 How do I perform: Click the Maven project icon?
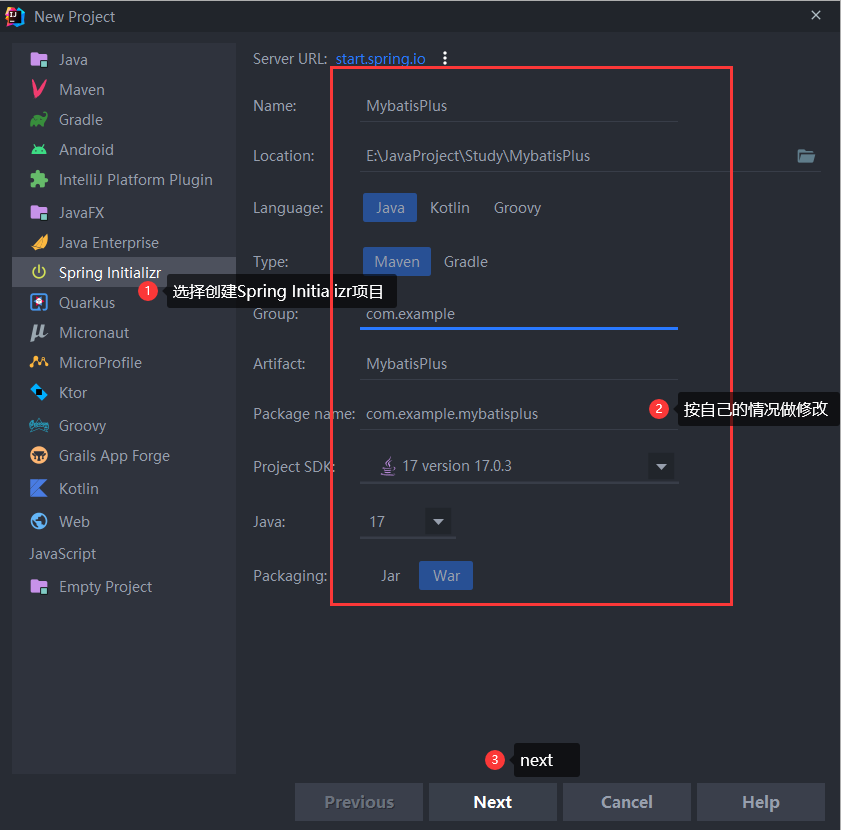39,89
